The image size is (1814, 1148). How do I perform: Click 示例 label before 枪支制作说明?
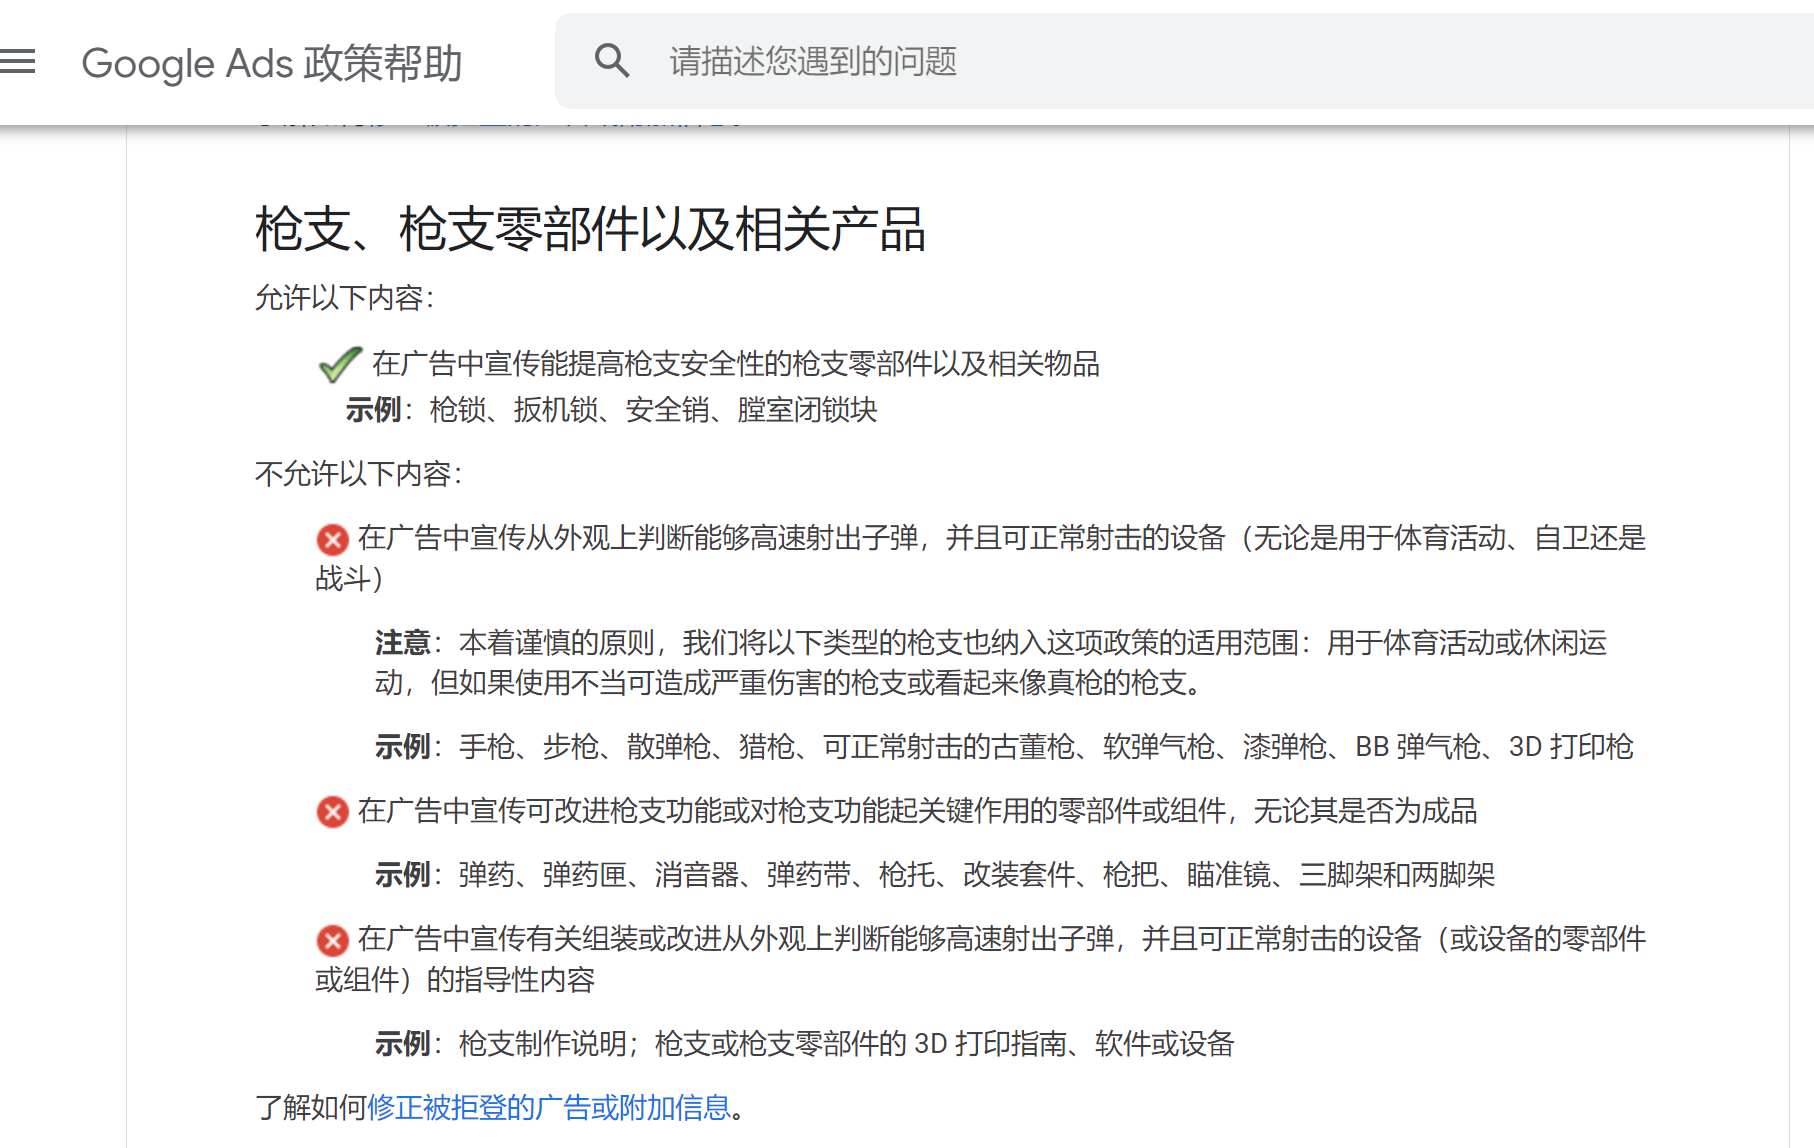pos(402,1044)
